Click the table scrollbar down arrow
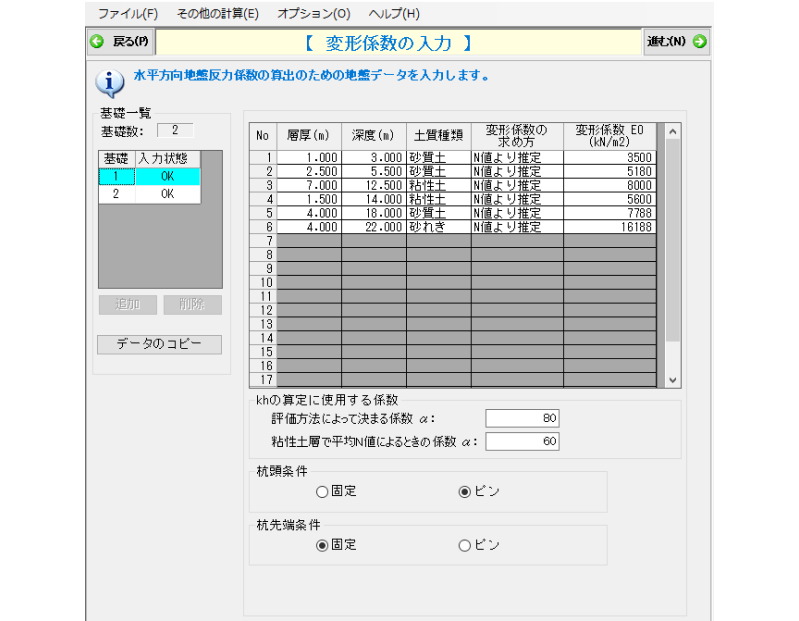Image resolution: width=799 pixels, height=621 pixels. pyautogui.click(x=673, y=380)
